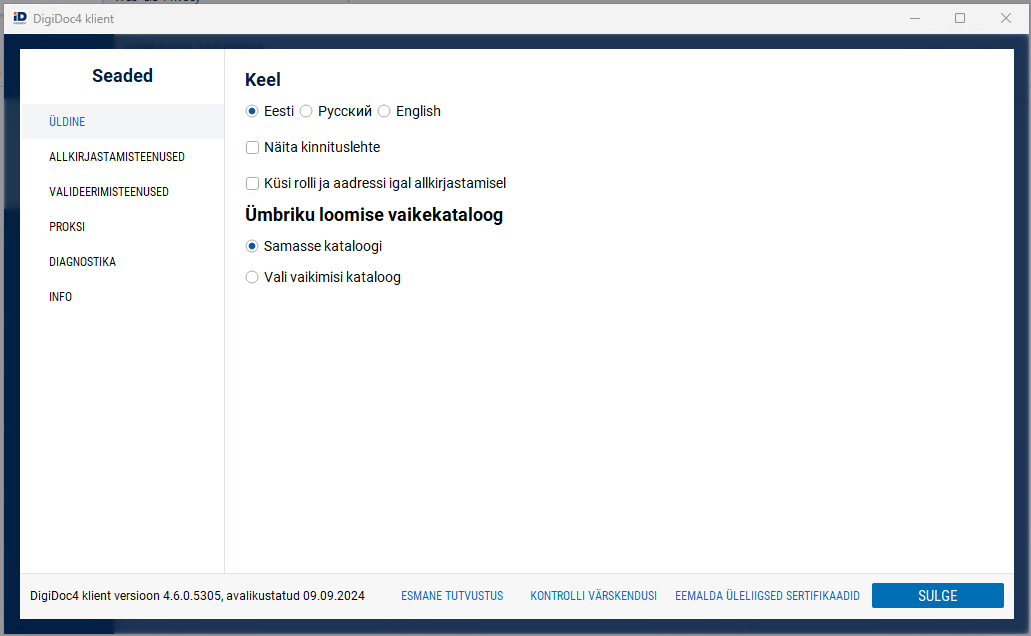The width and height of the screenshot is (1031, 636).
Task: Open the Üldine settings tab
Action: (x=122, y=122)
